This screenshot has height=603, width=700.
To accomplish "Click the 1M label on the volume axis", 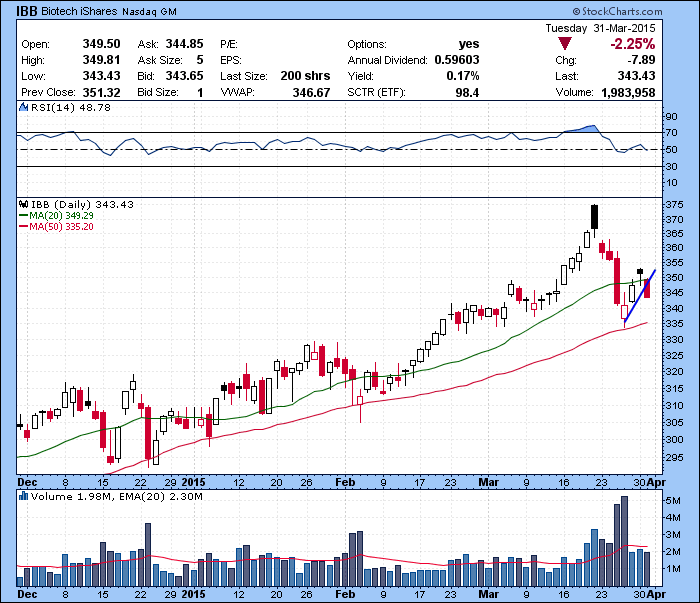I will pyautogui.click(x=673, y=569).
